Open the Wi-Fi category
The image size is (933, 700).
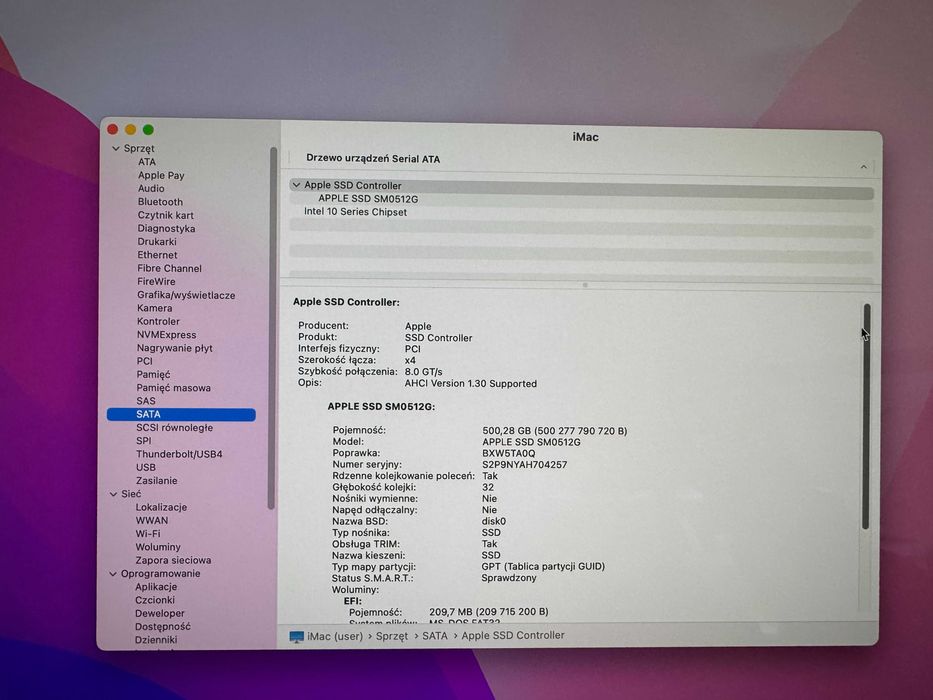(x=148, y=534)
